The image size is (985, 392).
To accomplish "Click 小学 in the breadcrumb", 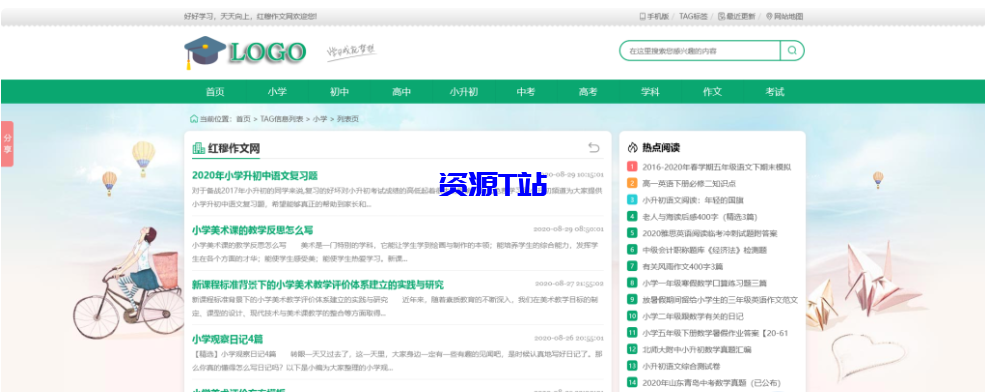I will (320, 119).
